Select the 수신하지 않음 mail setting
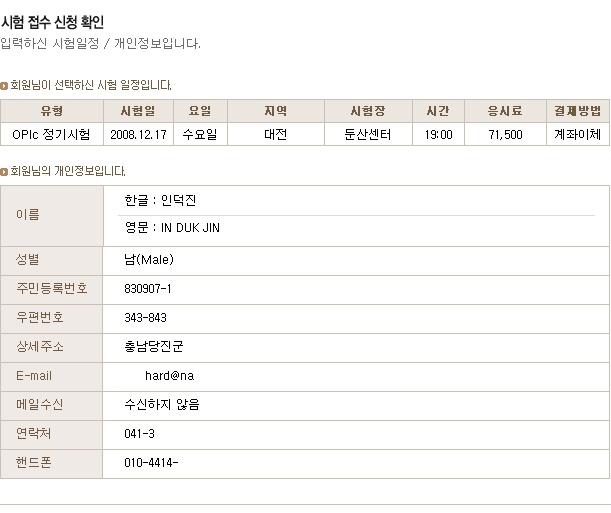The width and height of the screenshot is (611, 513). pos(162,404)
